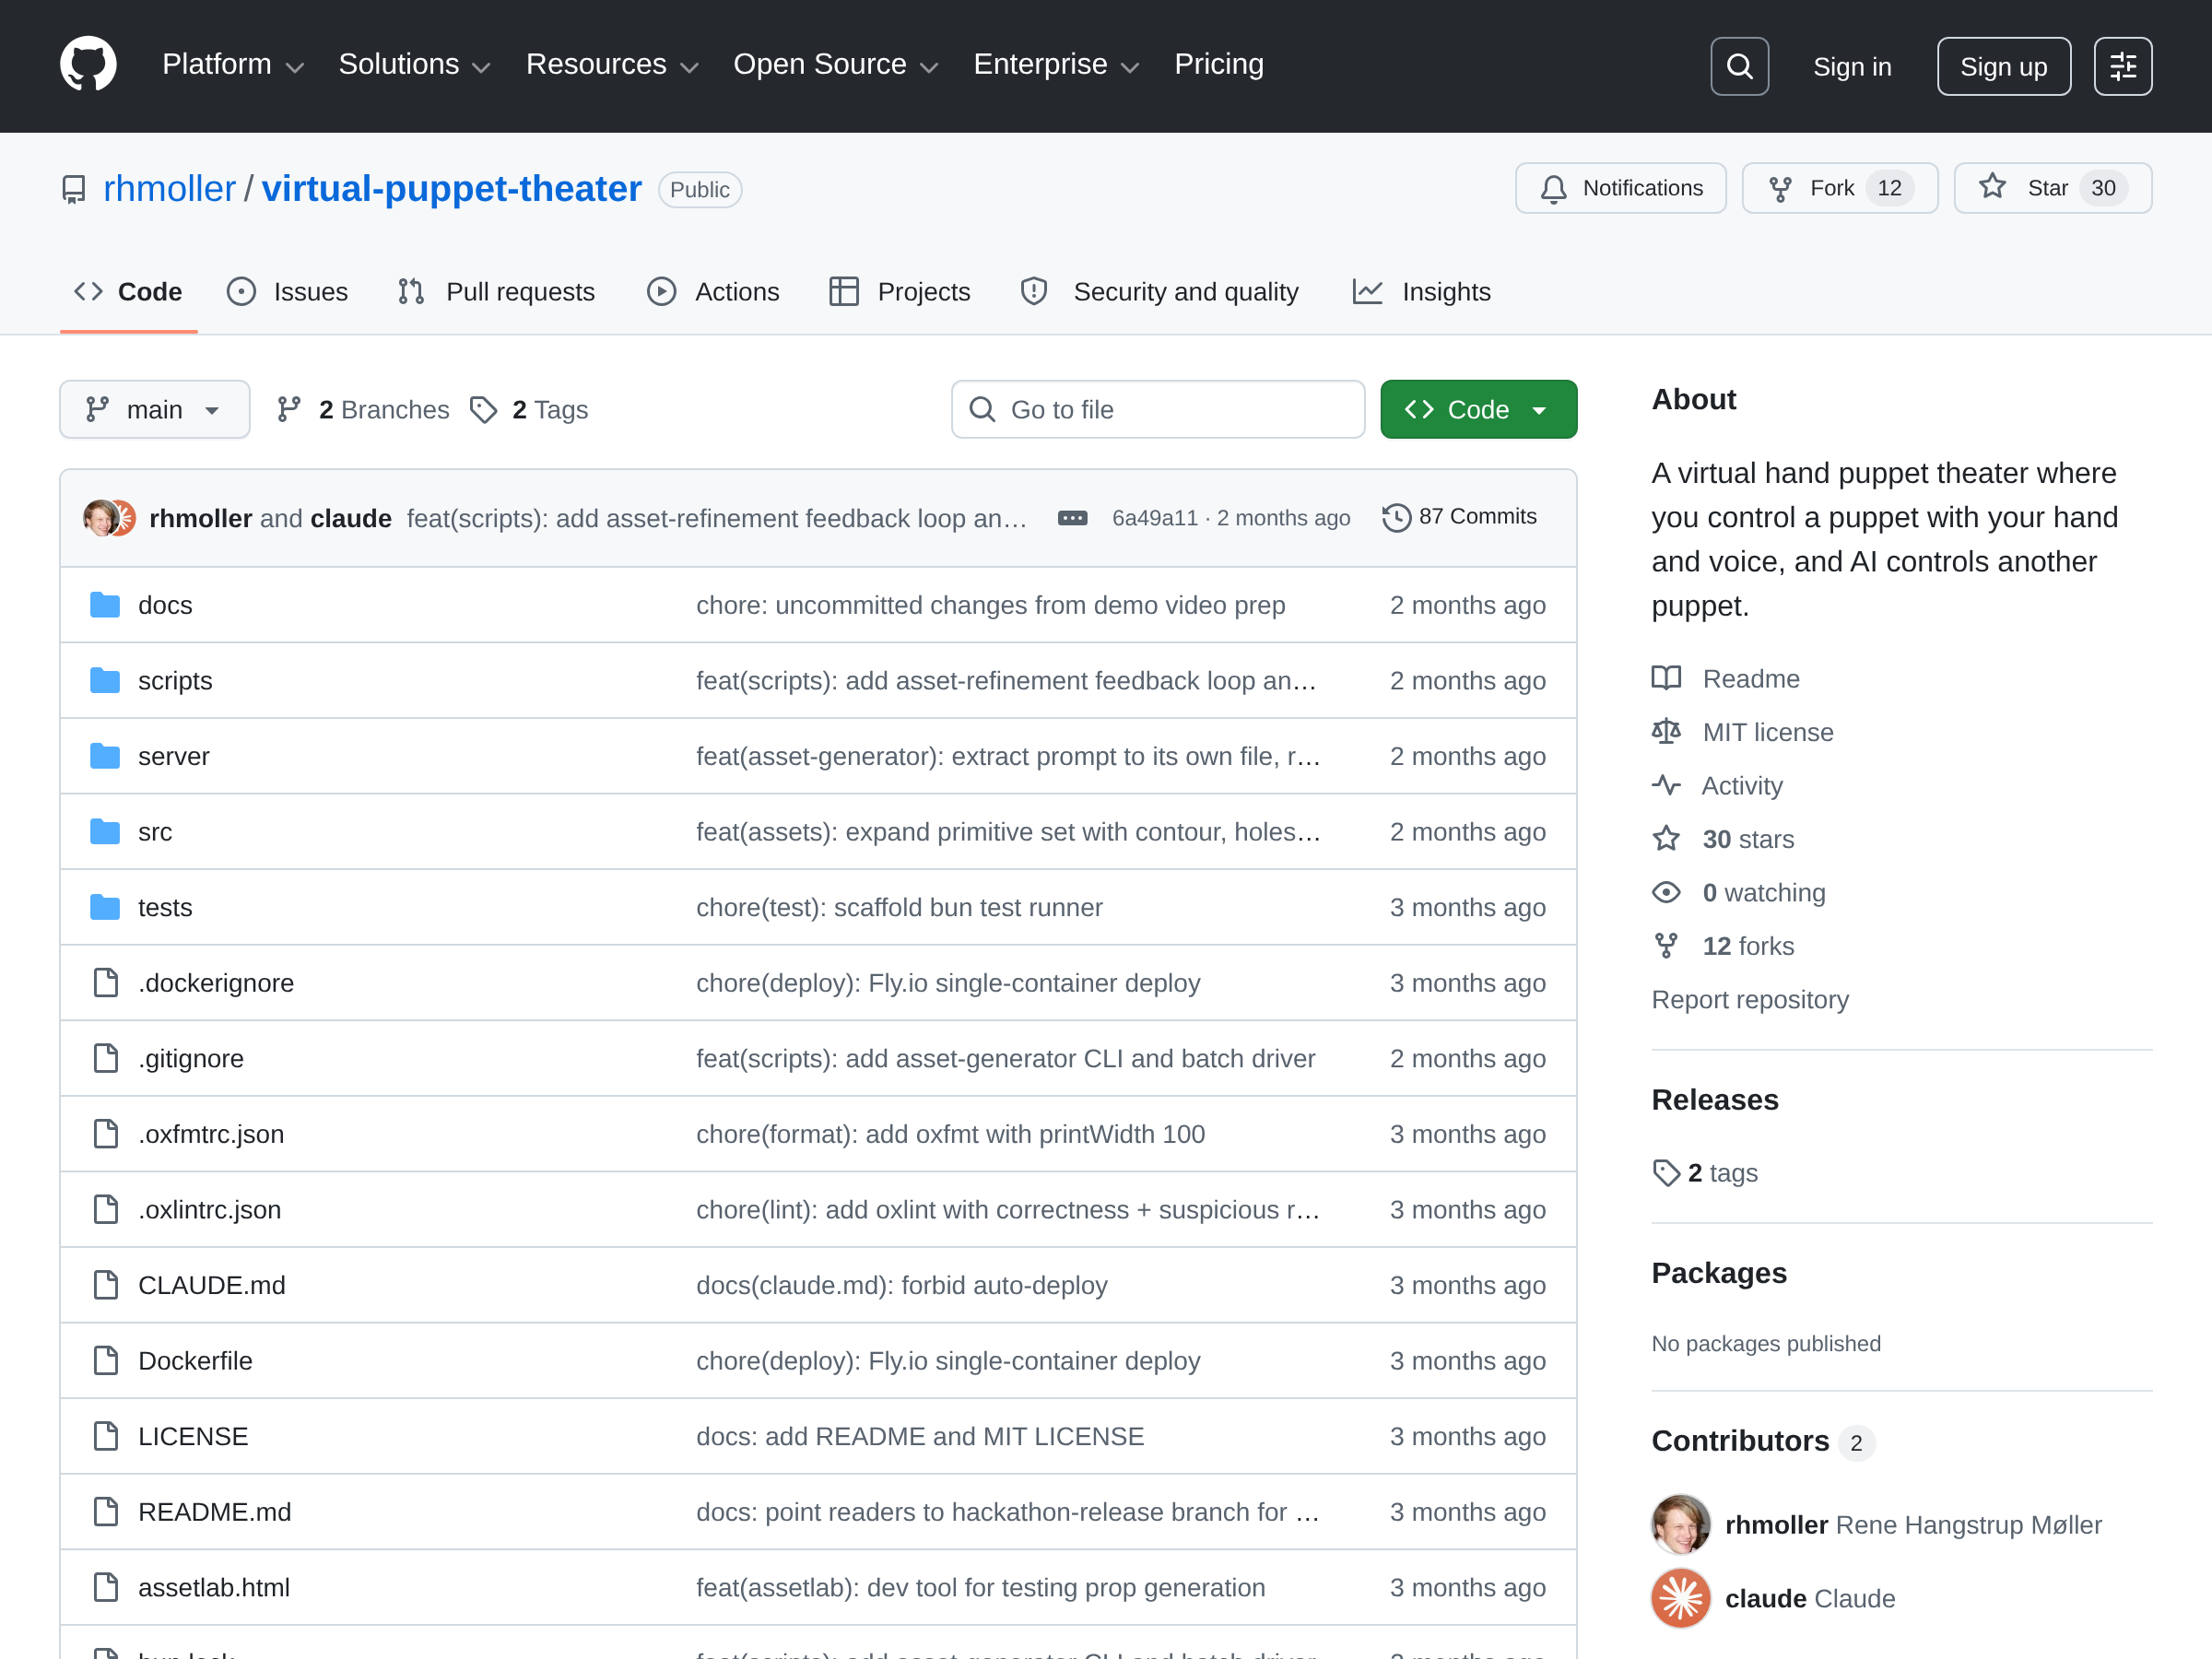
Task: Open the Insights tab
Action: tap(1421, 292)
